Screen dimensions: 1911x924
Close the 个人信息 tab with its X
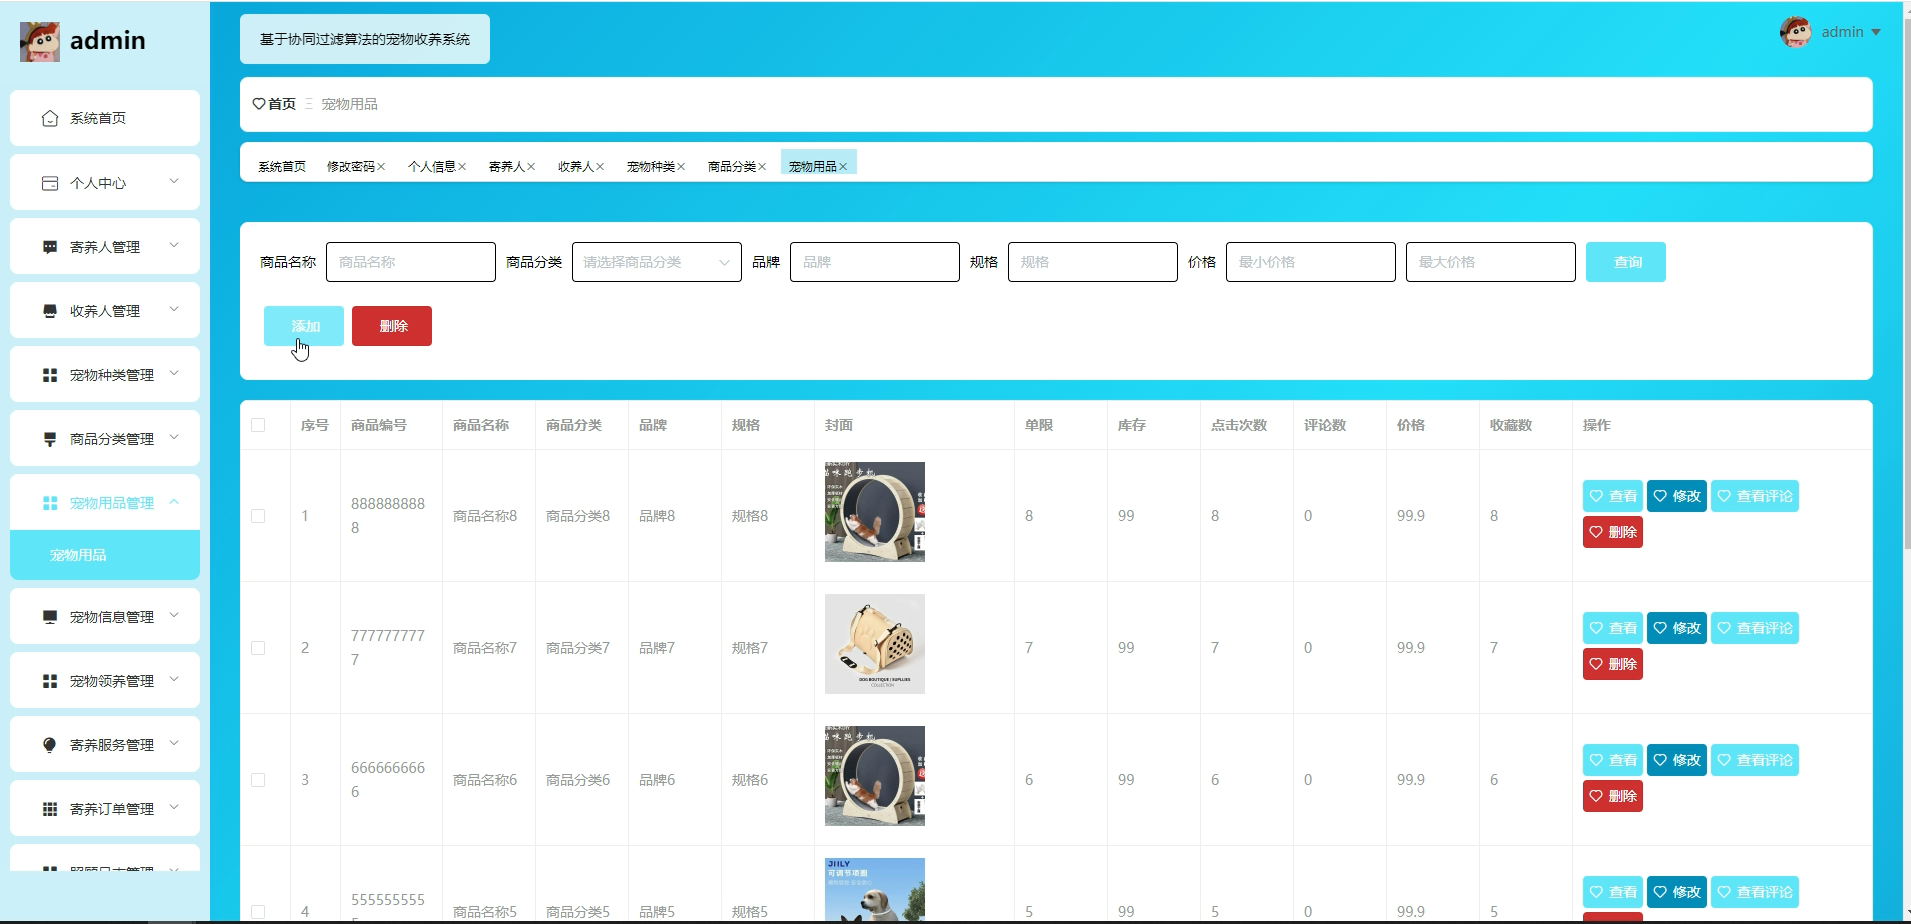pyautogui.click(x=462, y=167)
